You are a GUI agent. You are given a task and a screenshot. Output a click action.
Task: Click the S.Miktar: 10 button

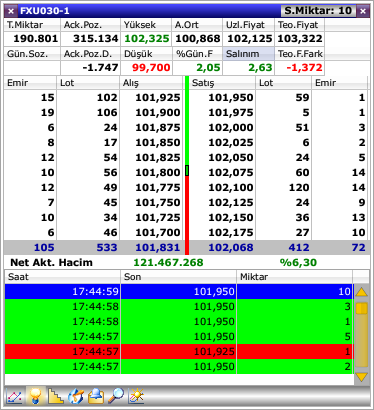pyautogui.click(x=318, y=11)
